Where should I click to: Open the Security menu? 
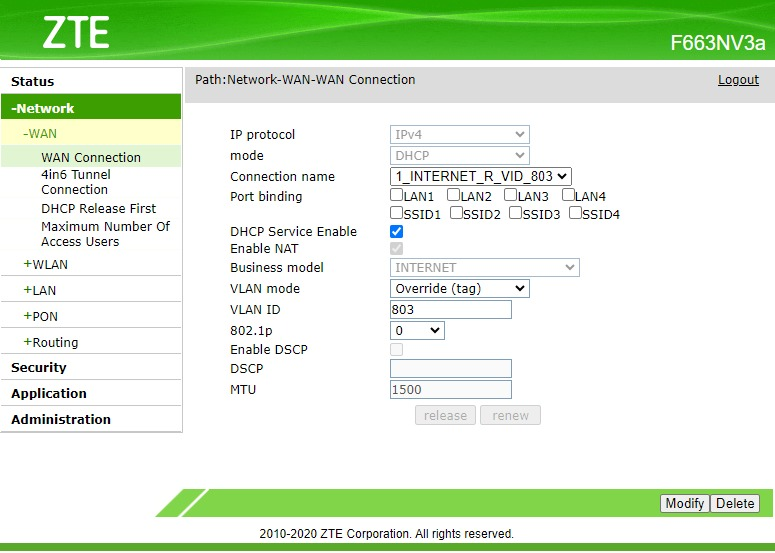pyautogui.click(x=39, y=367)
